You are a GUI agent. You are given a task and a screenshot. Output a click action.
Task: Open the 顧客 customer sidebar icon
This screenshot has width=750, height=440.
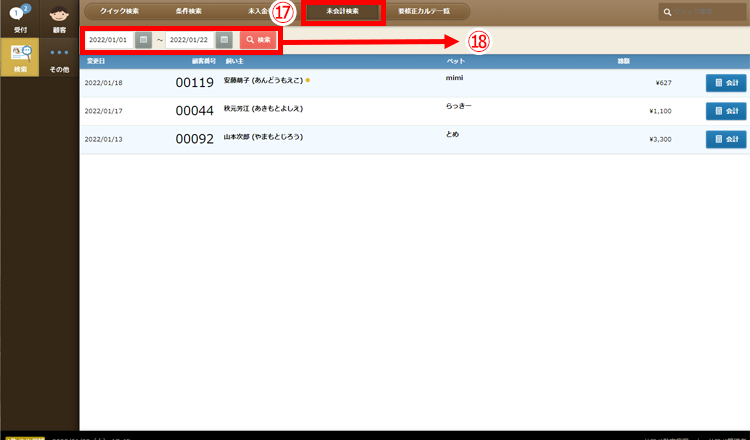click(59, 19)
